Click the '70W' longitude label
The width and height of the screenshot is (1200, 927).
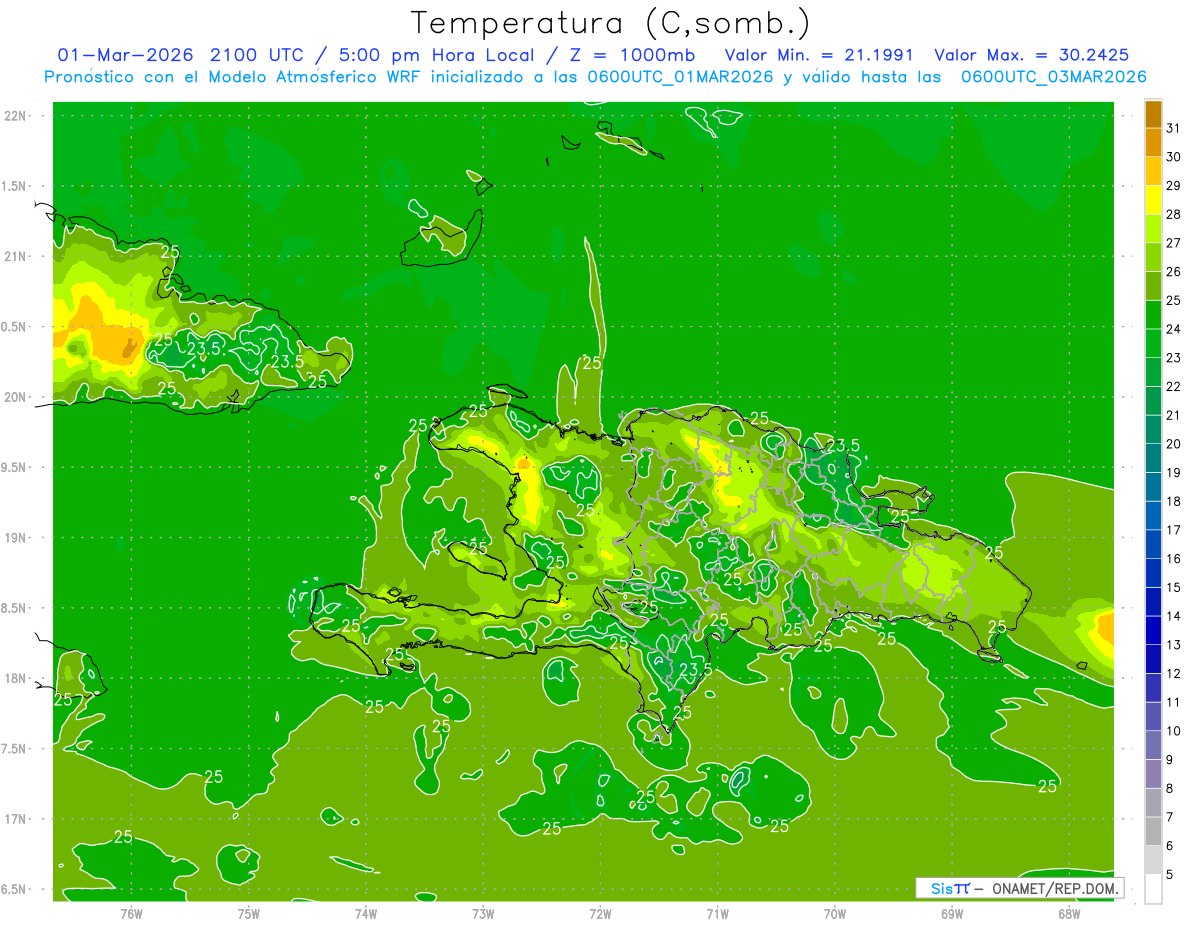(x=835, y=913)
